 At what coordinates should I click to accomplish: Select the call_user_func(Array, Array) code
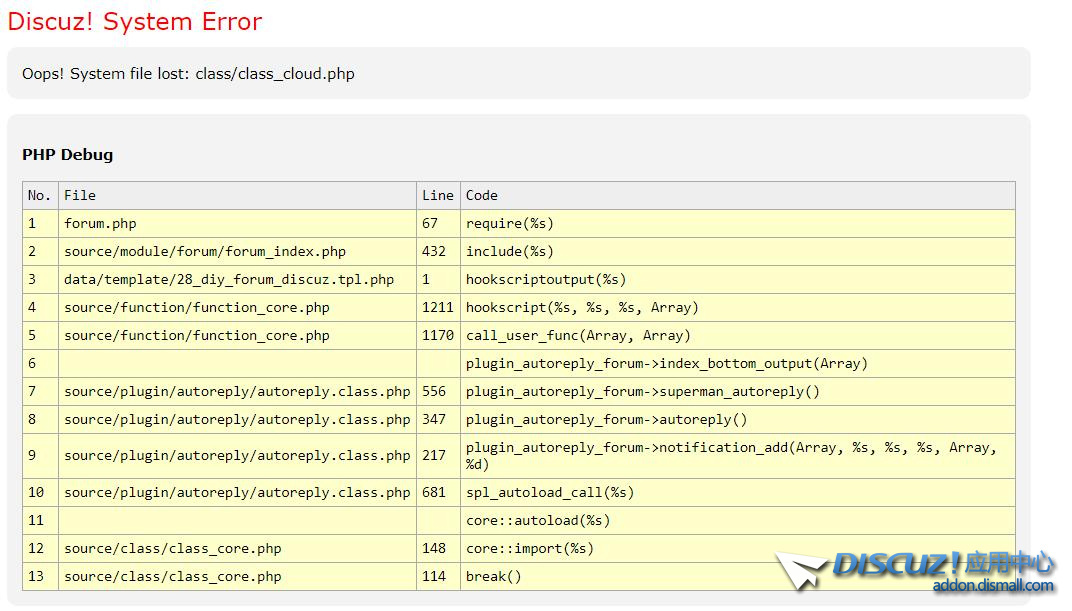pos(578,336)
